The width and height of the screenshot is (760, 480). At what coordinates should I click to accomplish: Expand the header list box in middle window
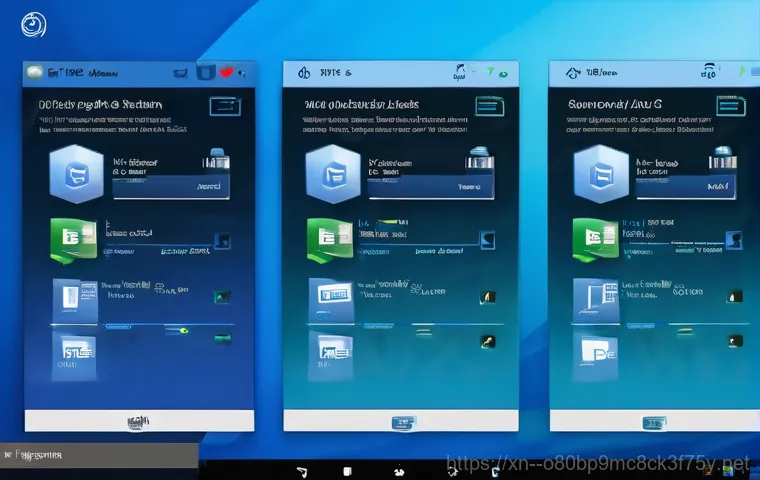coord(486,107)
